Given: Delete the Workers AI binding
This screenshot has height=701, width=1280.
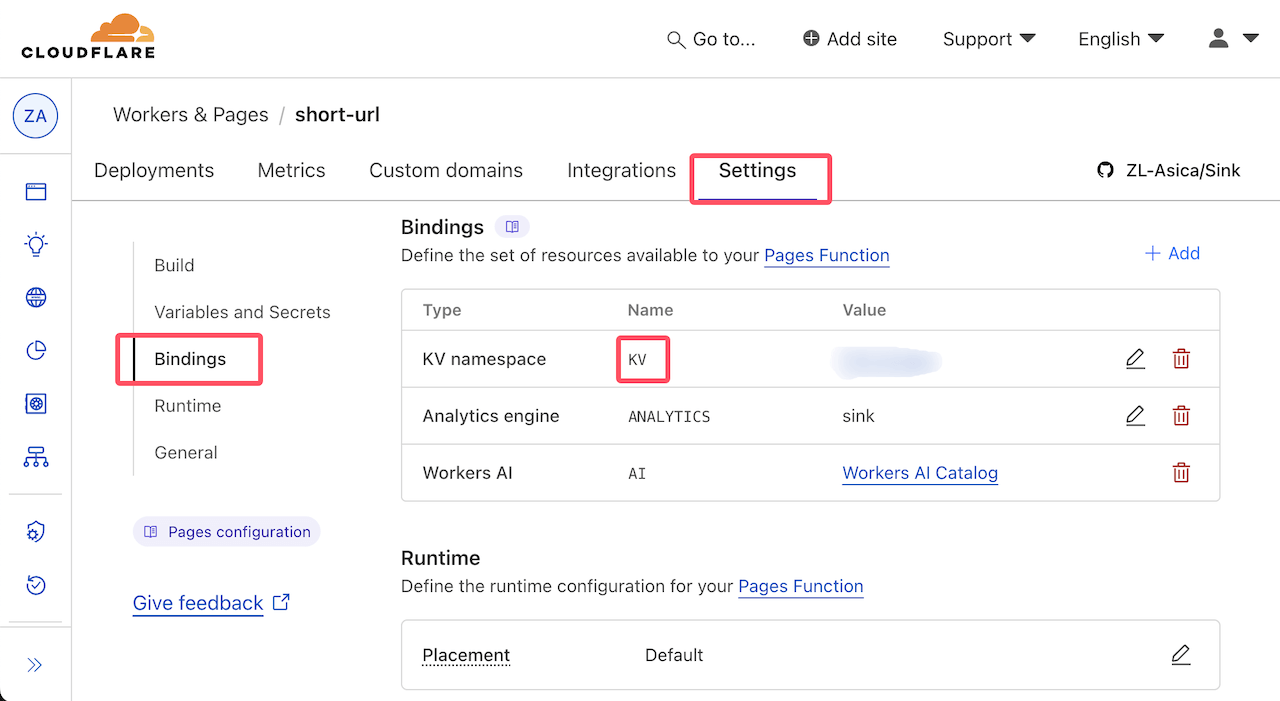Looking at the screenshot, I should [1181, 473].
